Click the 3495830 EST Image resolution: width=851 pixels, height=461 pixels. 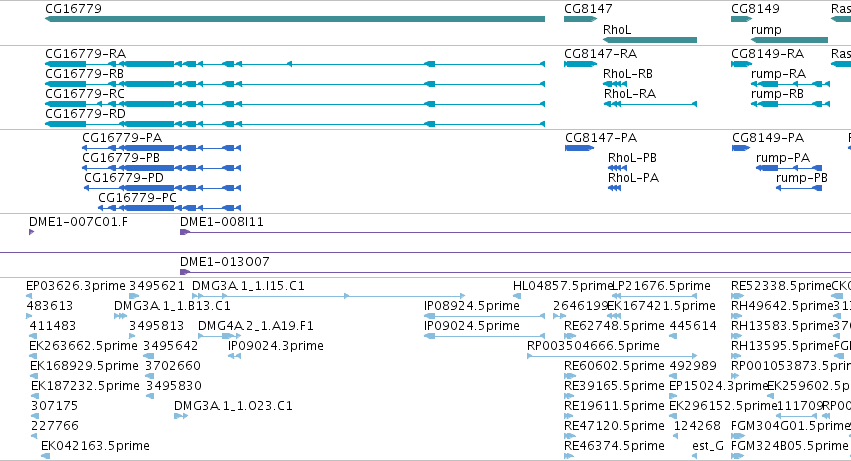(150, 396)
